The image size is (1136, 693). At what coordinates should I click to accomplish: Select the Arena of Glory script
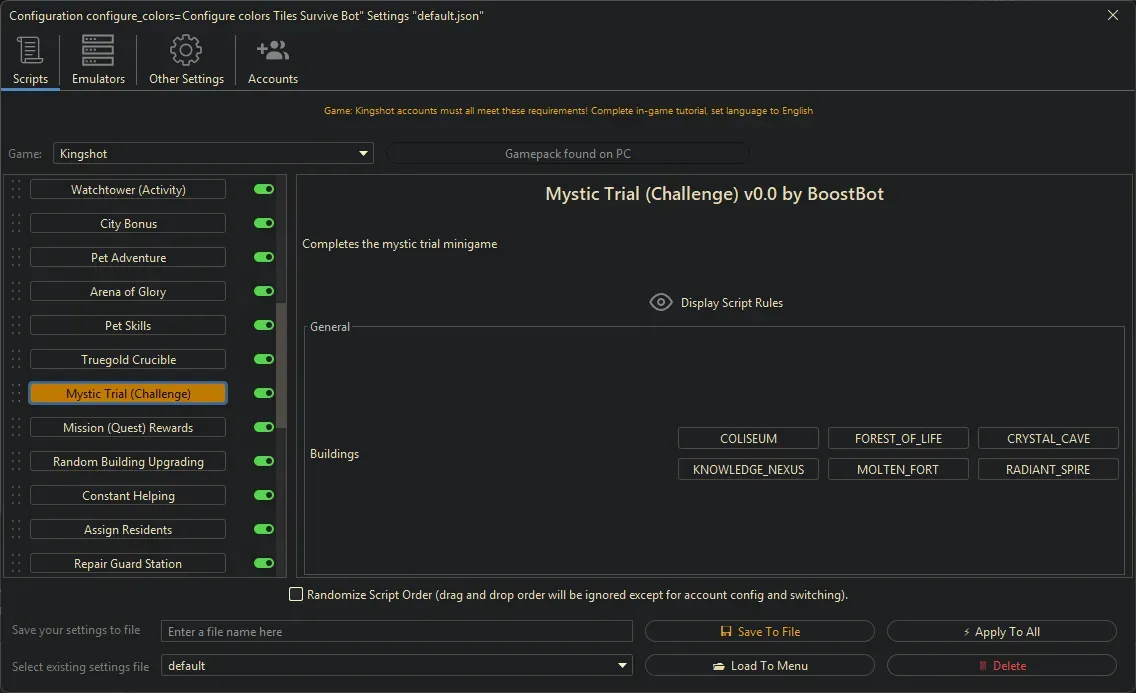coord(127,291)
